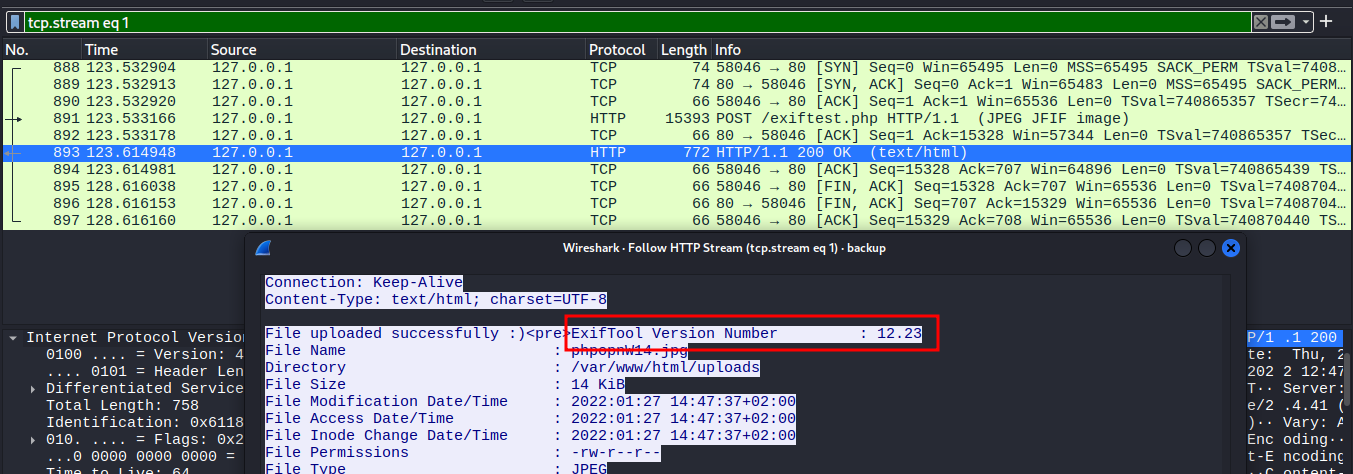This screenshot has height=474, width=1353.
Task: Sort by the Source column header
Action: click(300, 50)
